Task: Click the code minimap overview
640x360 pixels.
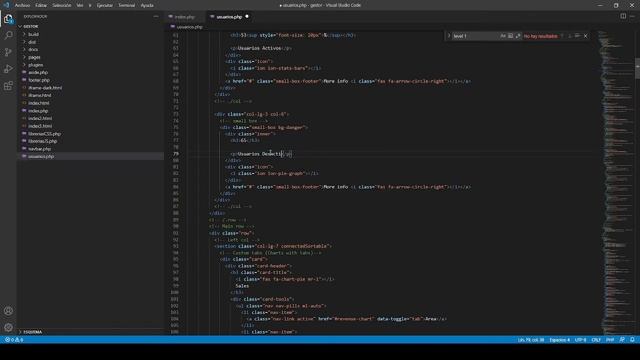Action: tap(616, 182)
